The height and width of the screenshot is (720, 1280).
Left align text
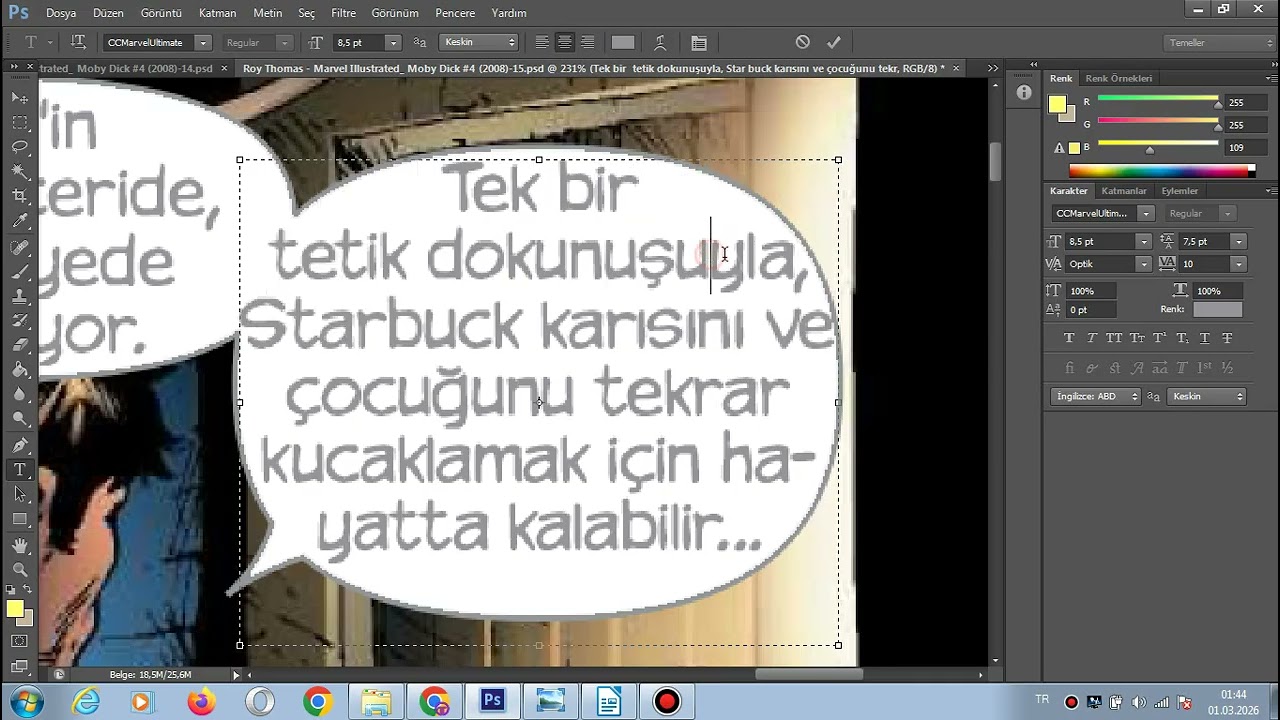[x=541, y=42]
